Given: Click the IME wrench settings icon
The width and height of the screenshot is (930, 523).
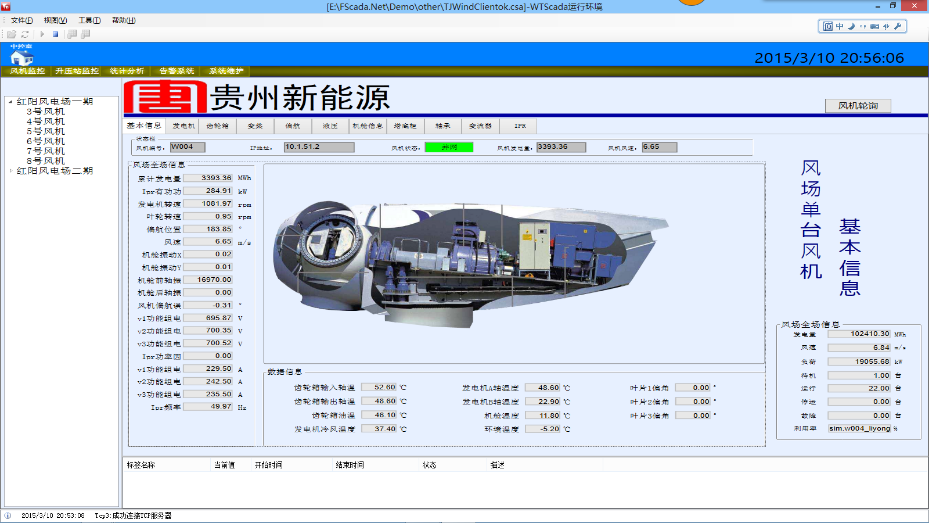Looking at the screenshot, I should tap(897, 26).
